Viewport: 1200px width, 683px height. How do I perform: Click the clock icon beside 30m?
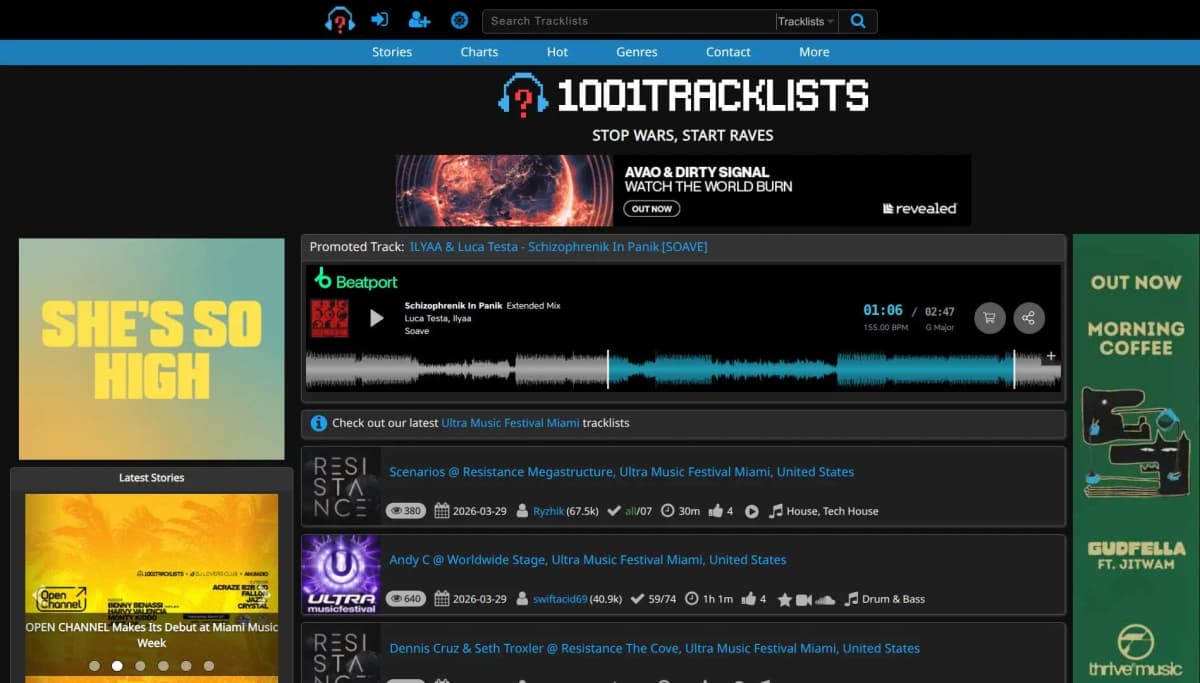(x=668, y=511)
